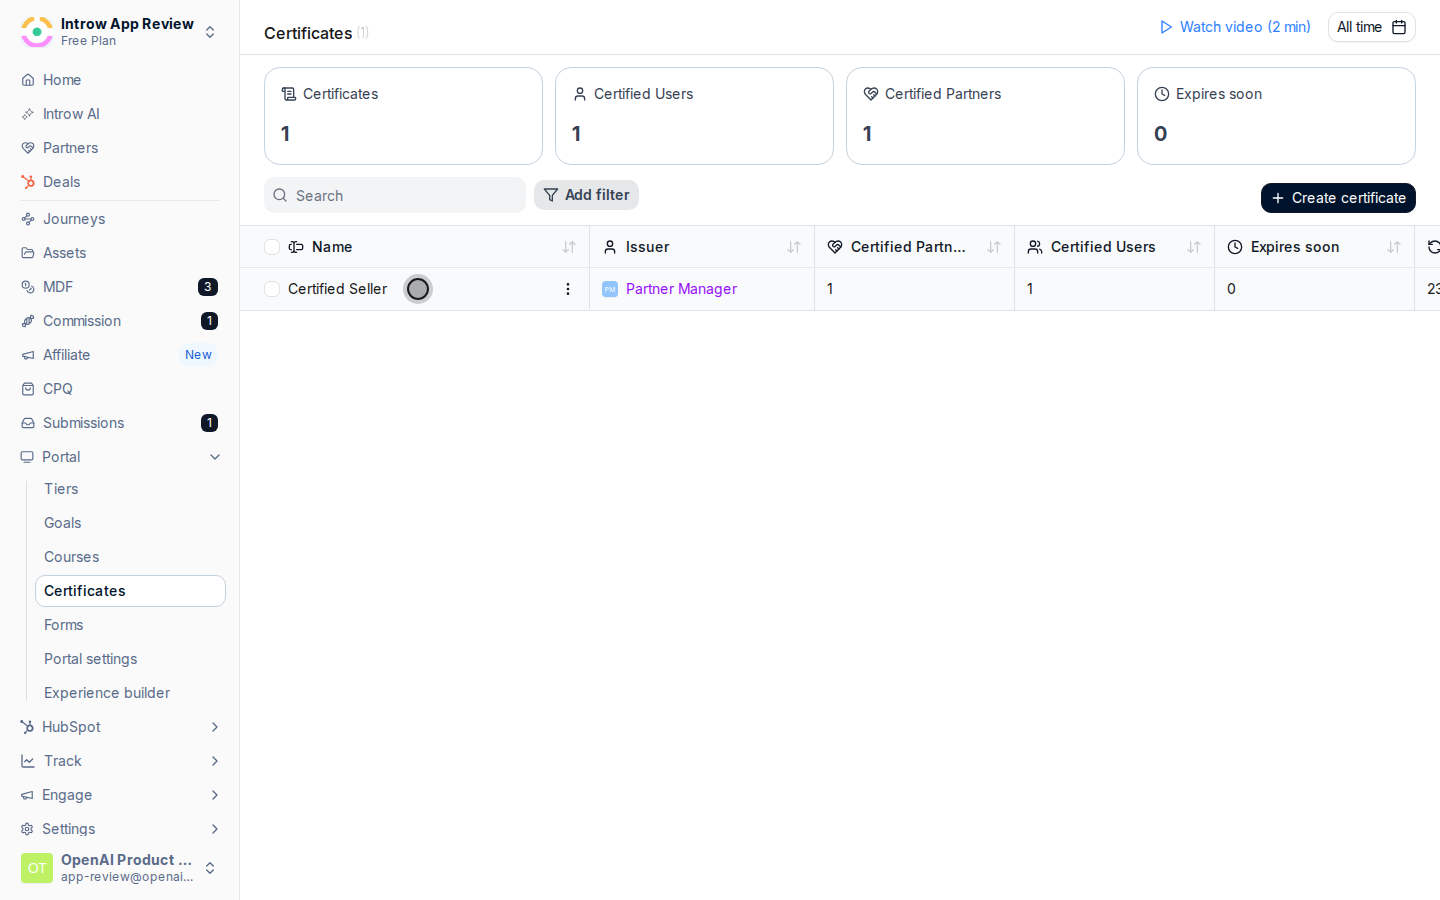Click the calendar icon in All time

1399,27
